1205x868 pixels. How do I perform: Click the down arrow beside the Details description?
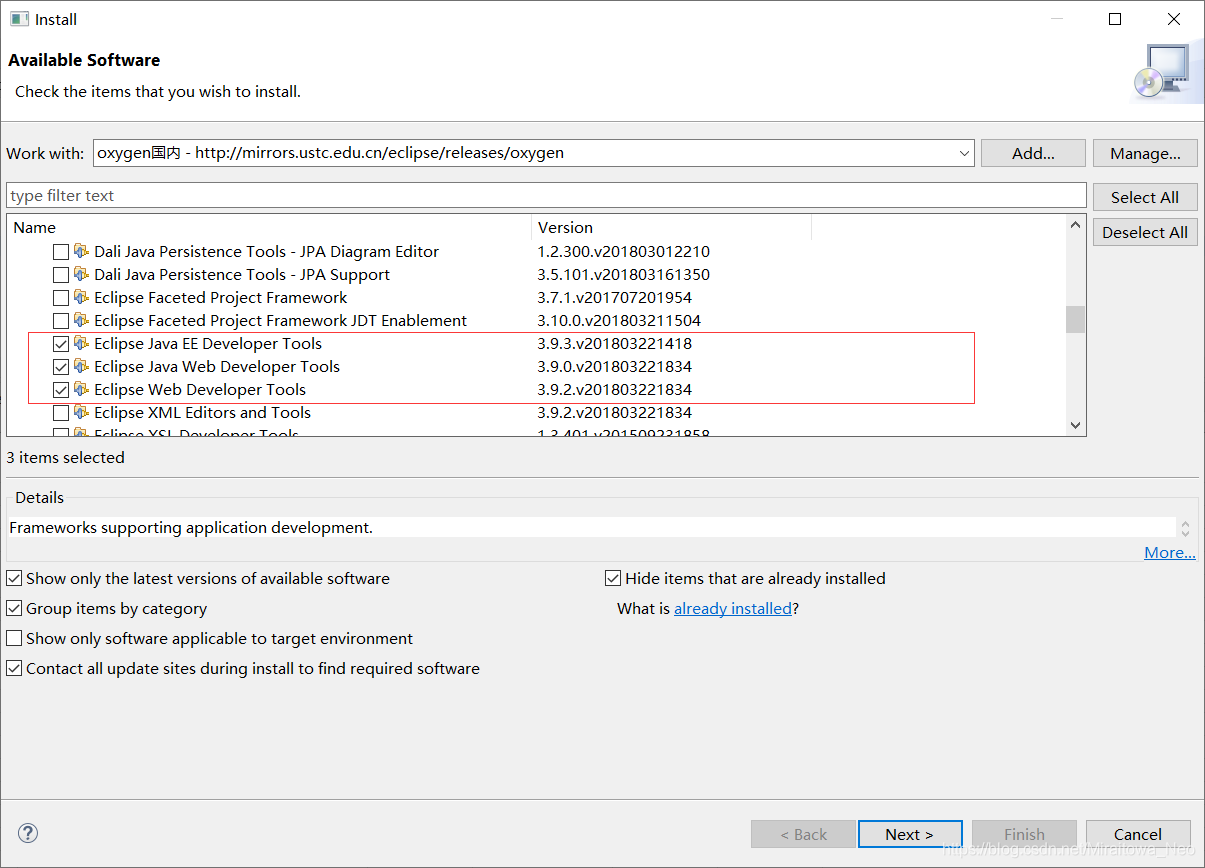pyautogui.click(x=1185, y=533)
